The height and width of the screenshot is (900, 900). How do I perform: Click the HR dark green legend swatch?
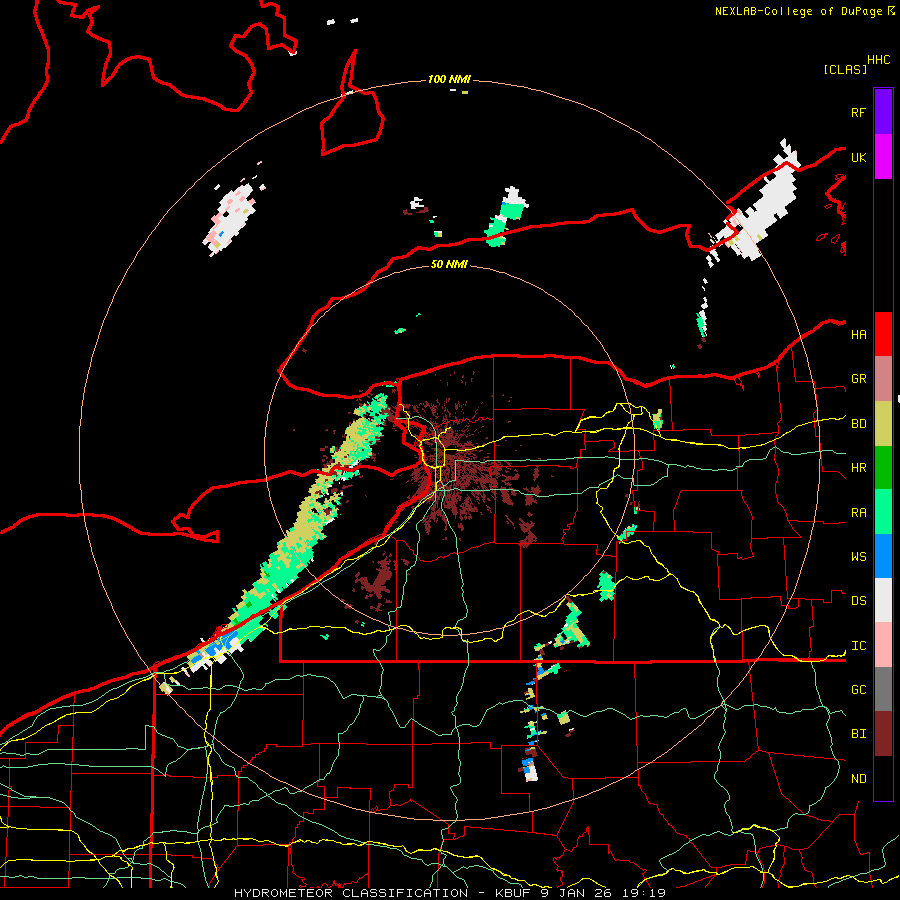point(883,467)
